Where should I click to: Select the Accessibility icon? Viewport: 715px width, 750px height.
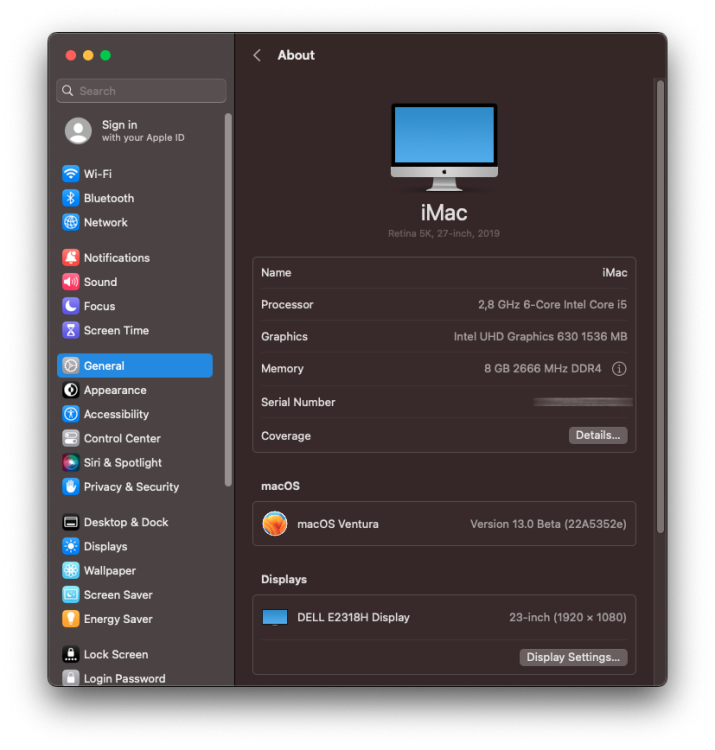click(71, 414)
